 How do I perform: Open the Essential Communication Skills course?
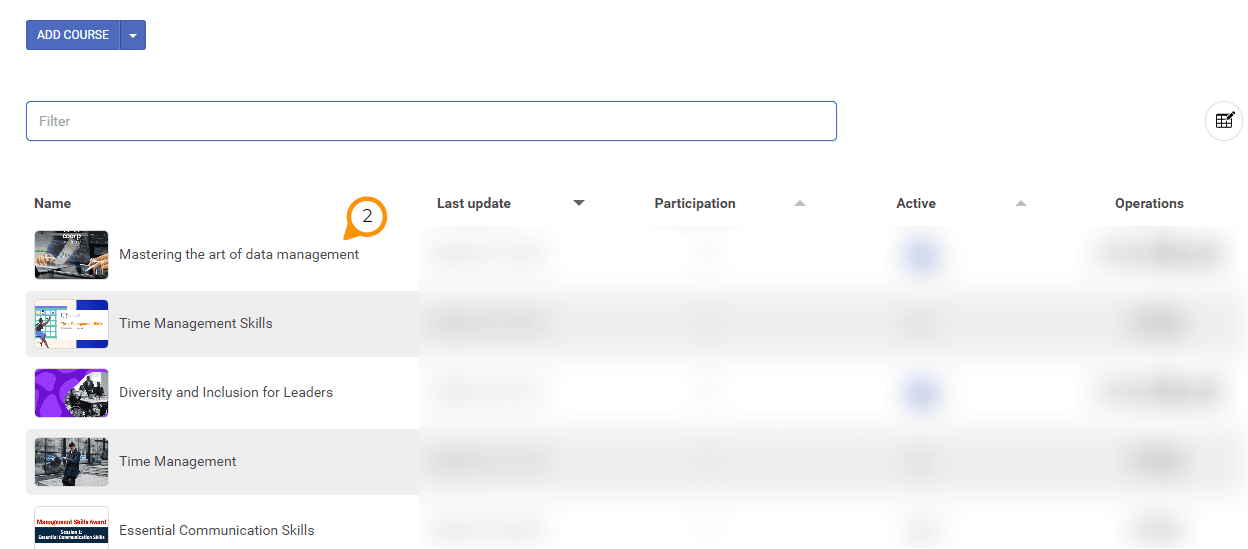coord(217,530)
